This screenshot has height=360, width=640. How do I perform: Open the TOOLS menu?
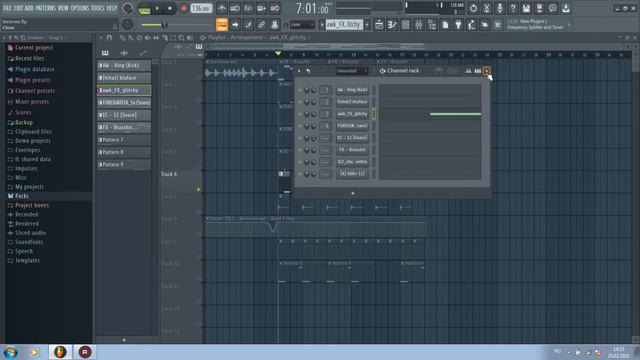pos(98,8)
